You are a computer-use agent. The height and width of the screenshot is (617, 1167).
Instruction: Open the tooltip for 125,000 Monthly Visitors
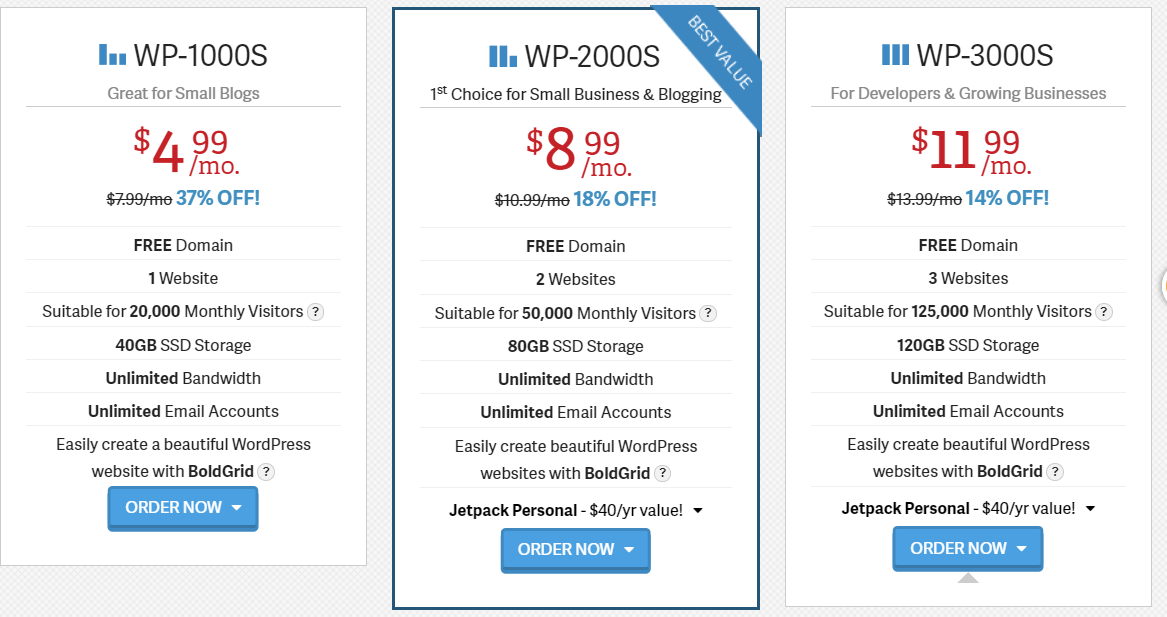click(1104, 312)
